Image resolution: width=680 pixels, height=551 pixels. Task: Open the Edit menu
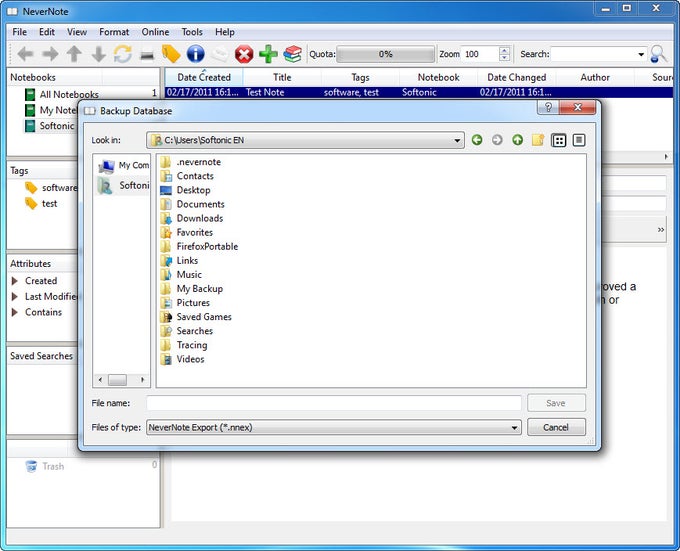pyautogui.click(x=47, y=32)
